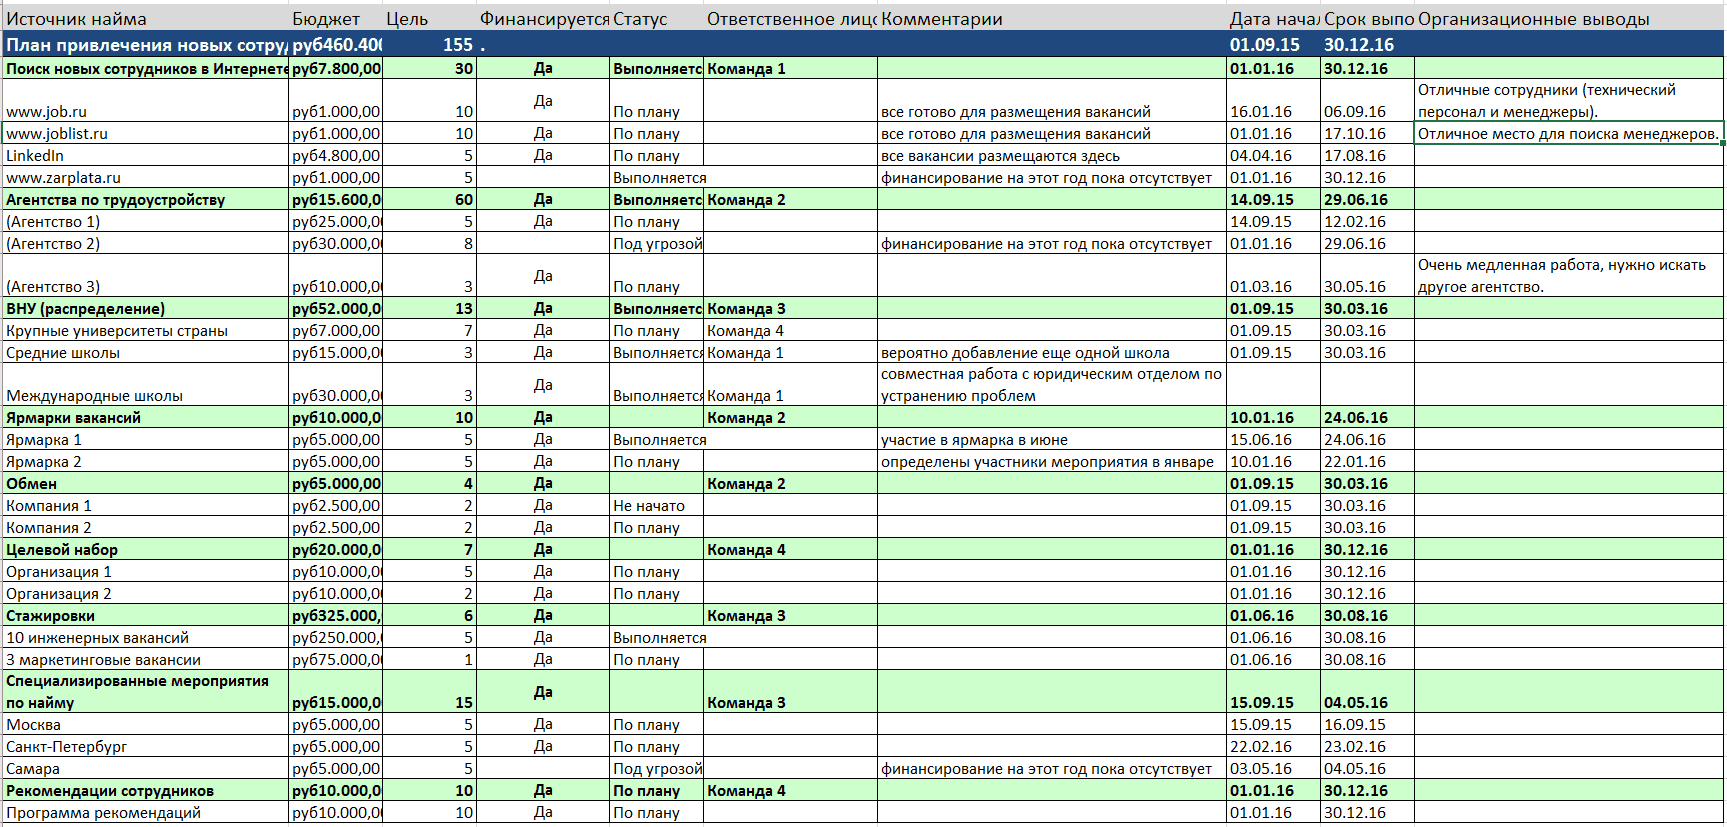Select the 'www.zarplata.ru' cell
This screenshot has height=827, width=1727.
[145, 177]
